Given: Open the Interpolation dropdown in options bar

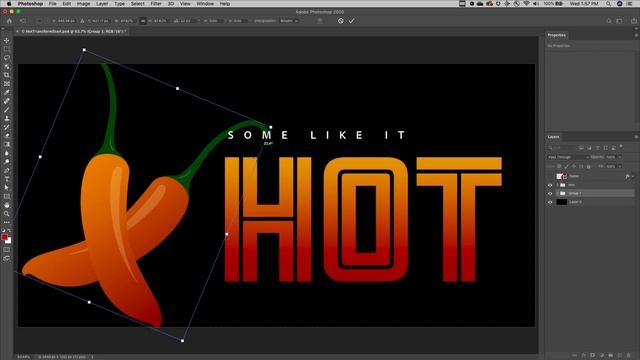Looking at the screenshot, I should (x=289, y=21).
